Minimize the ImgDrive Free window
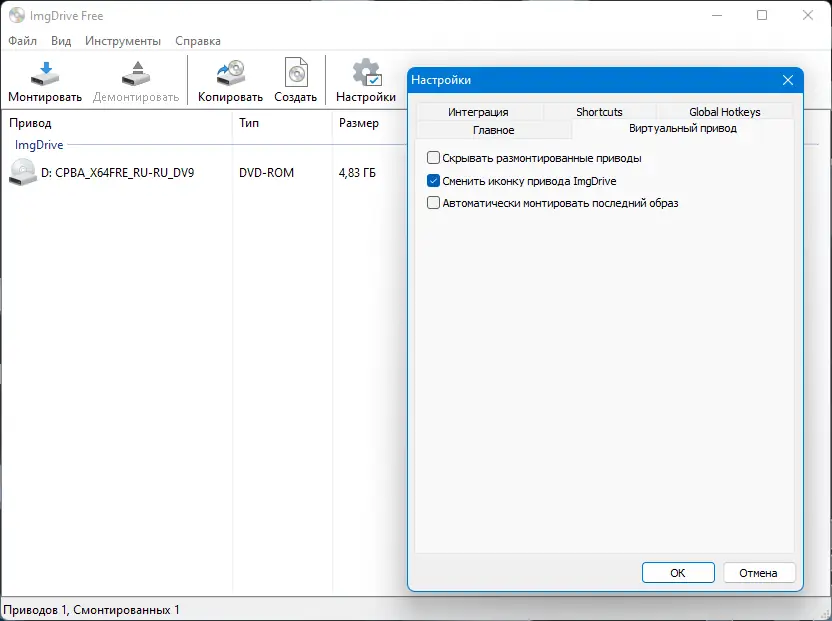 [x=717, y=15]
